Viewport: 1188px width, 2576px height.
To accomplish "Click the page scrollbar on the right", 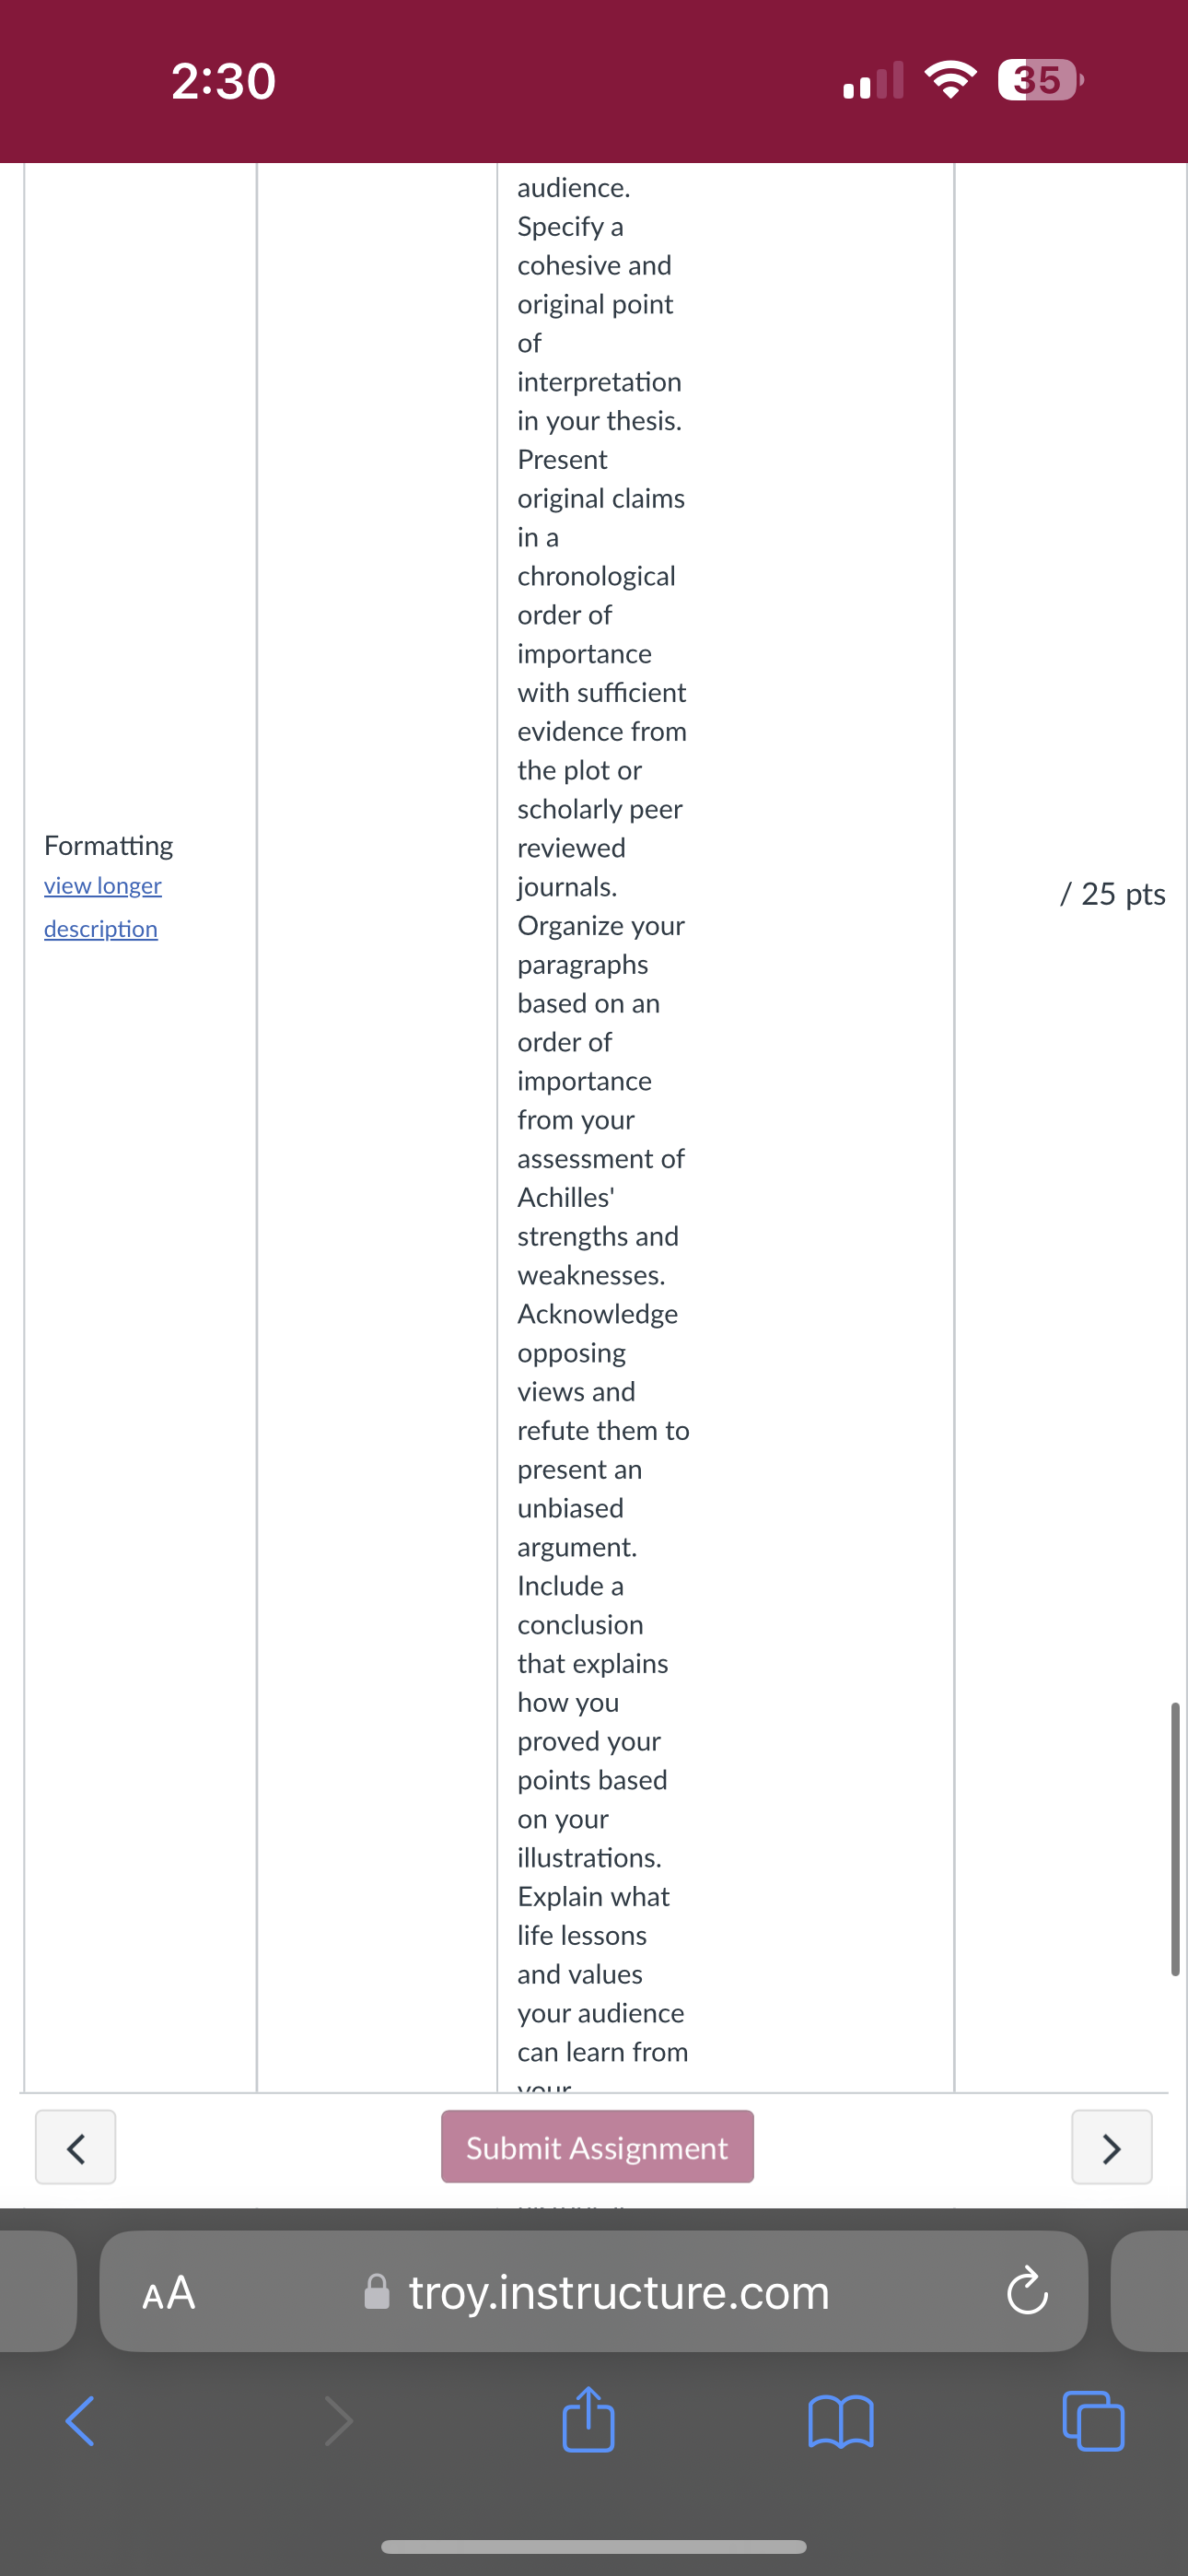I will [1175, 1838].
